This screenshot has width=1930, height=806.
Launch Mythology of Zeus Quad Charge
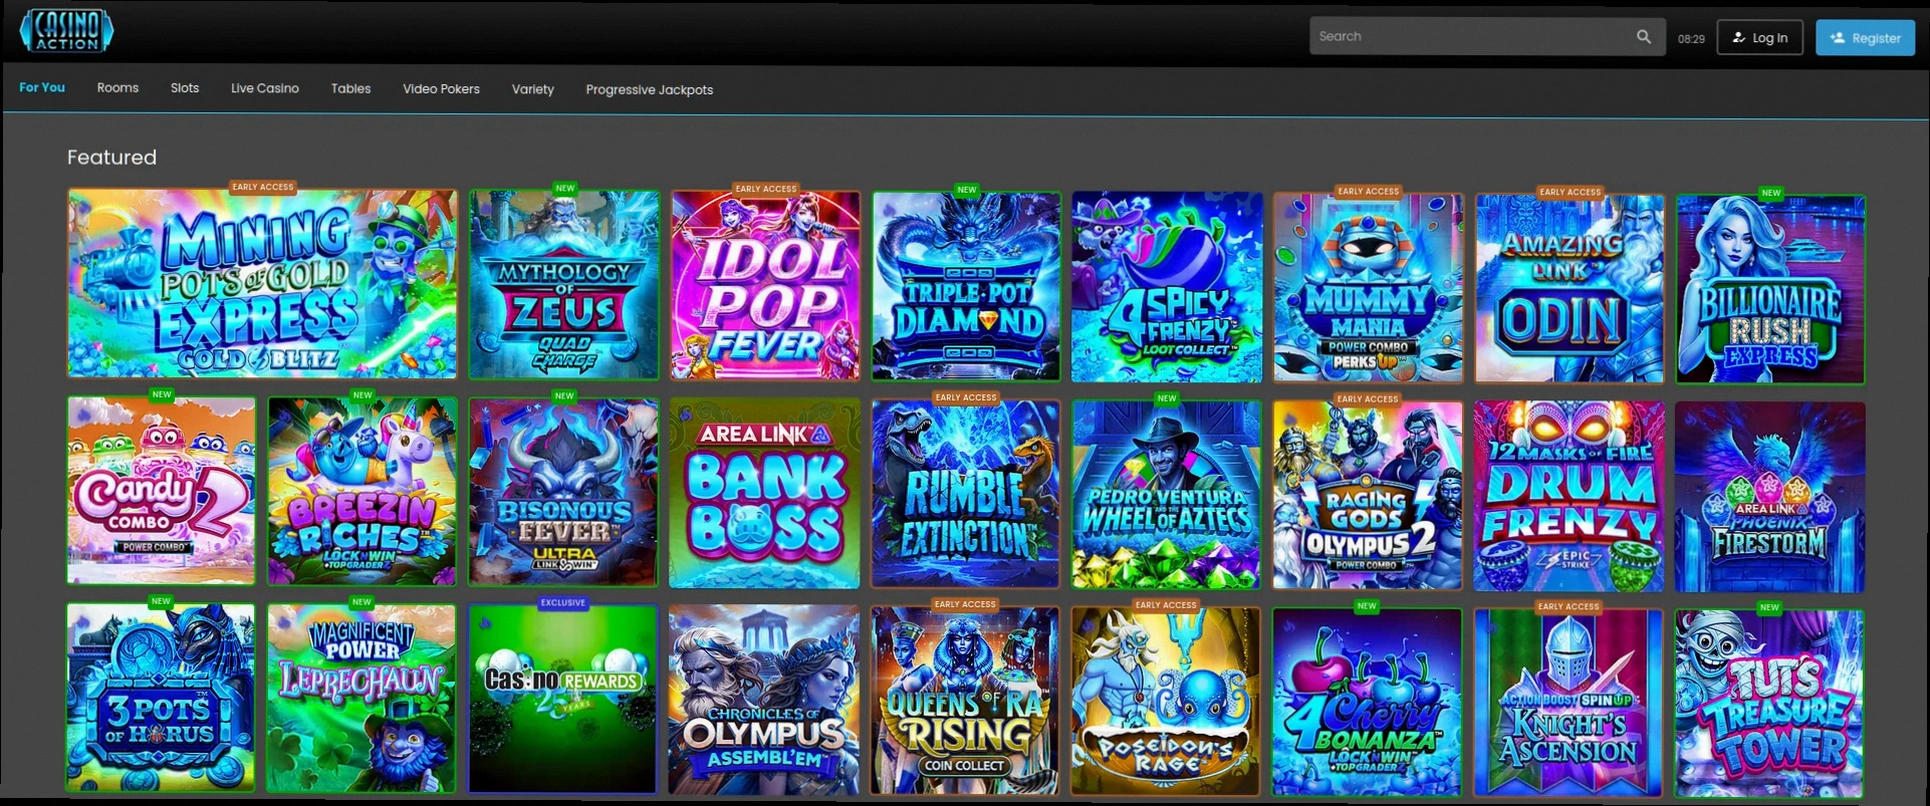coord(564,285)
